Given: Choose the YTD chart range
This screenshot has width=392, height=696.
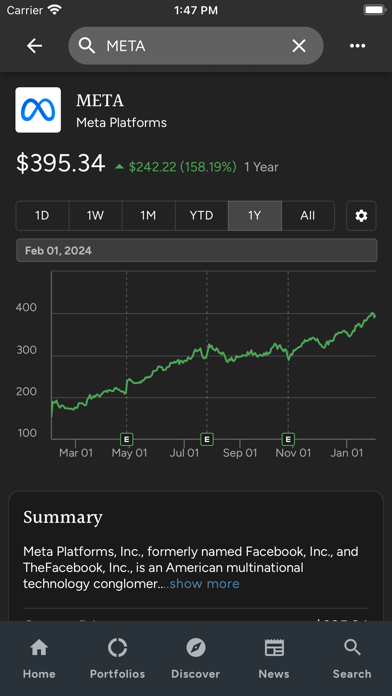Looking at the screenshot, I should click(x=202, y=216).
